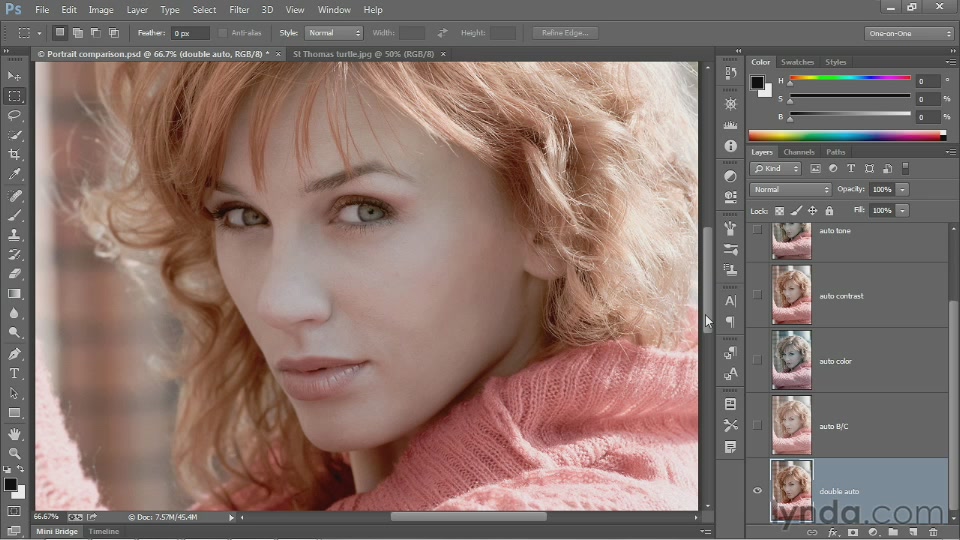Open the Color panel flyout menu
Viewport: 960px width, 540px height.
click(950, 62)
